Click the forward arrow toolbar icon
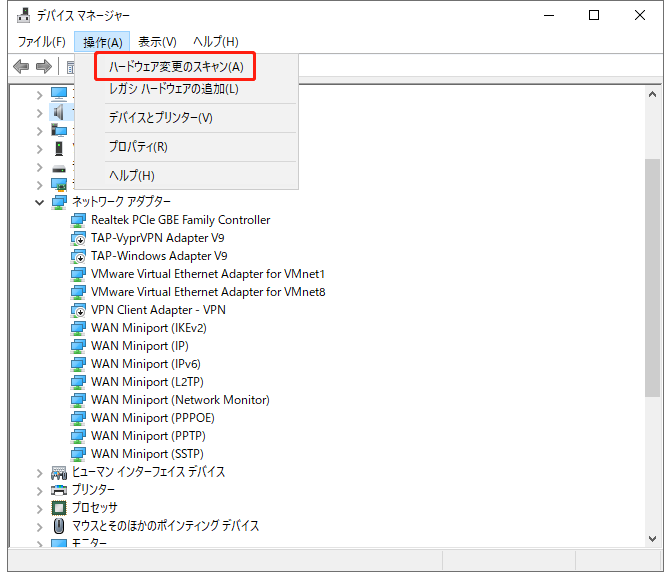This screenshot has height=579, width=671. click(x=43, y=66)
